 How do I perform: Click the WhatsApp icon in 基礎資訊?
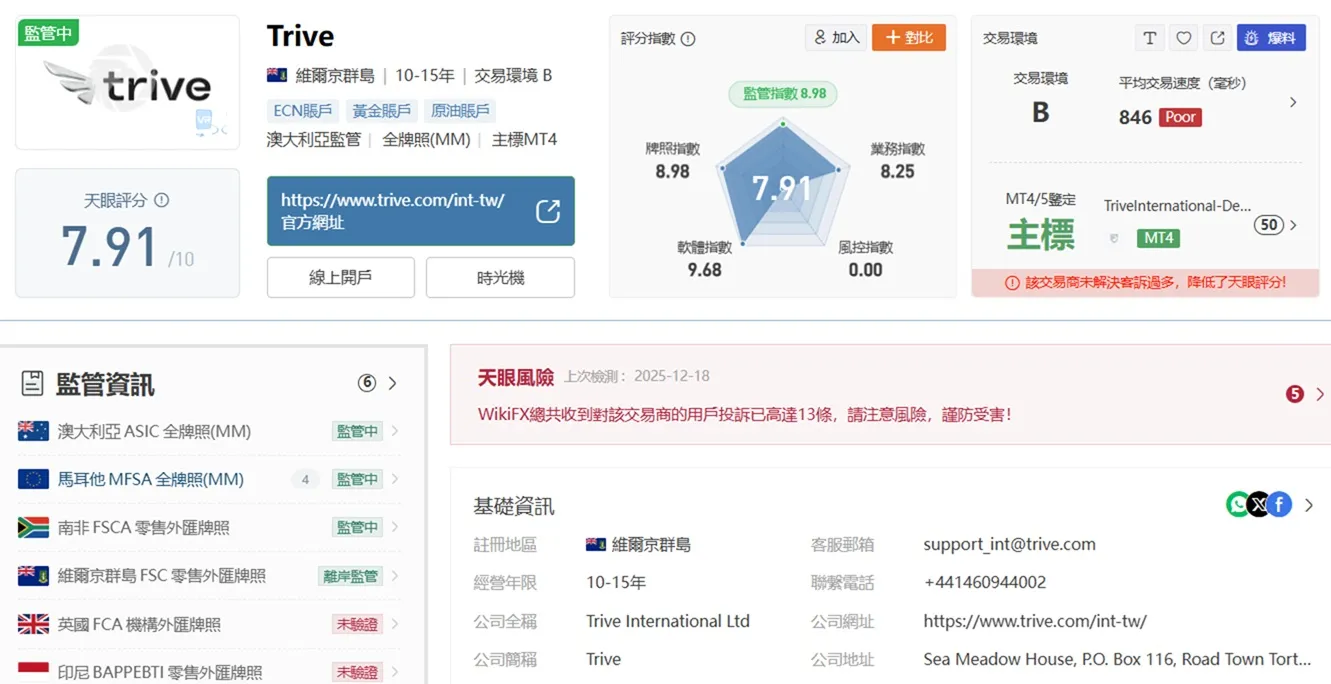tap(1238, 504)
